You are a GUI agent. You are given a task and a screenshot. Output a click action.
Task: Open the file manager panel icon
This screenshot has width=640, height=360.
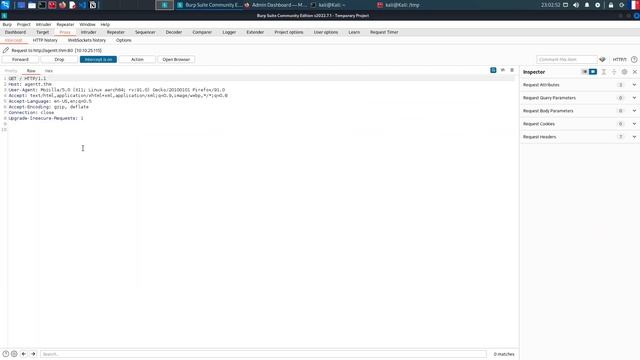pos(32,5)
